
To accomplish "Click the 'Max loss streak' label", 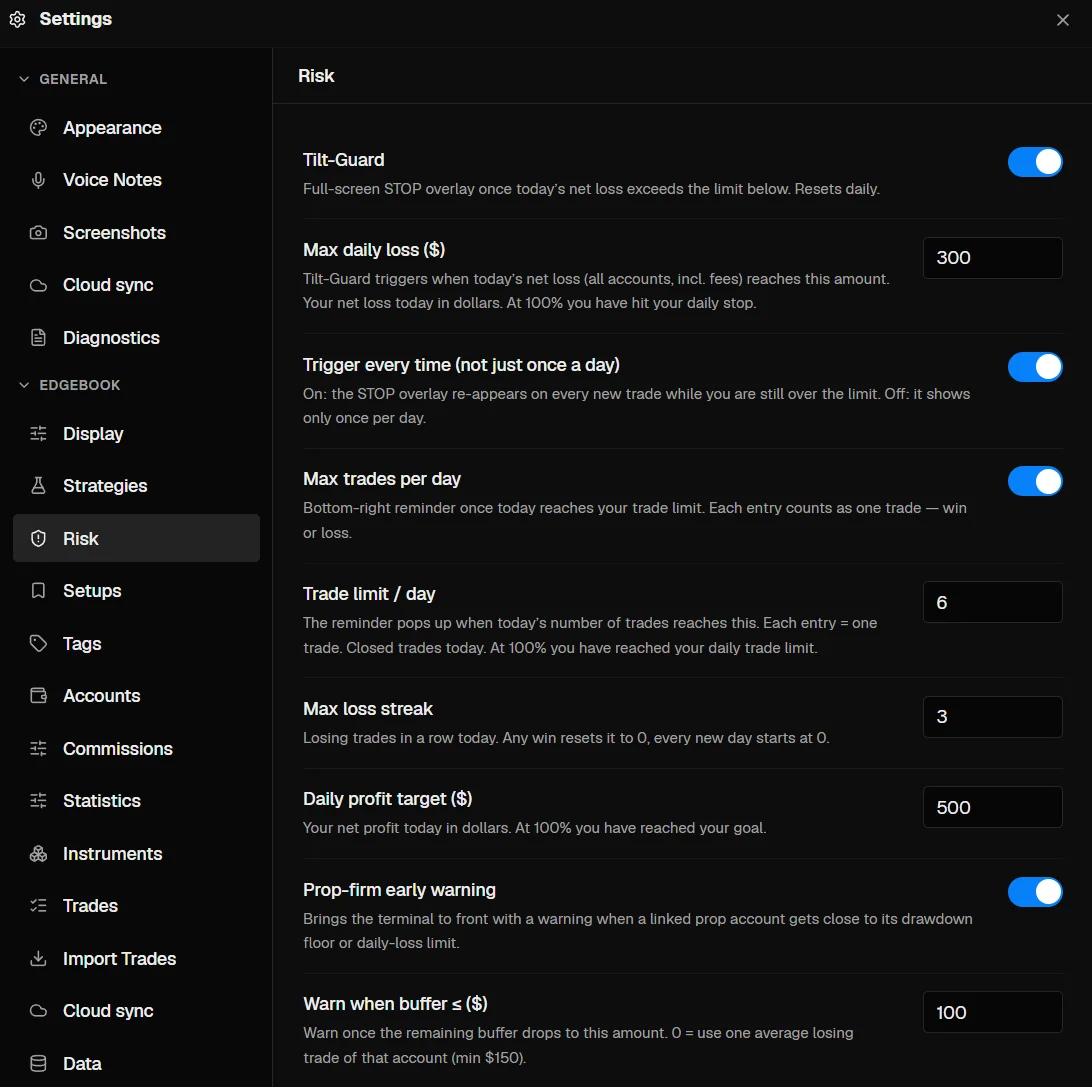I will [x=368, y=709].
